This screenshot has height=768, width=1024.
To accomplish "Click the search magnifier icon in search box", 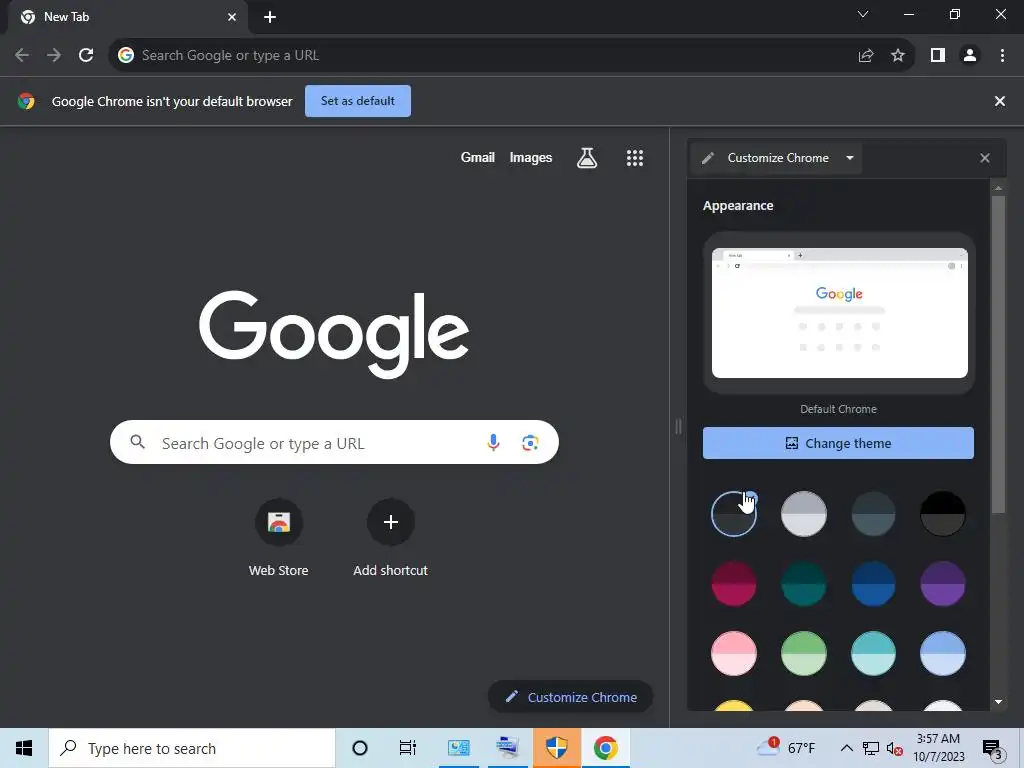I will (137, 442).
